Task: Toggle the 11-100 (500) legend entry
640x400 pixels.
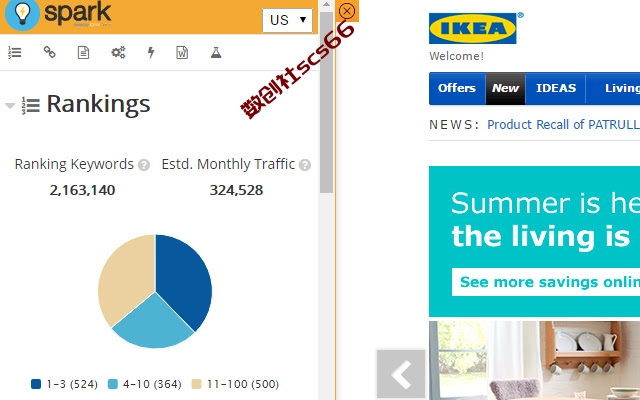Action: point(236,384)
